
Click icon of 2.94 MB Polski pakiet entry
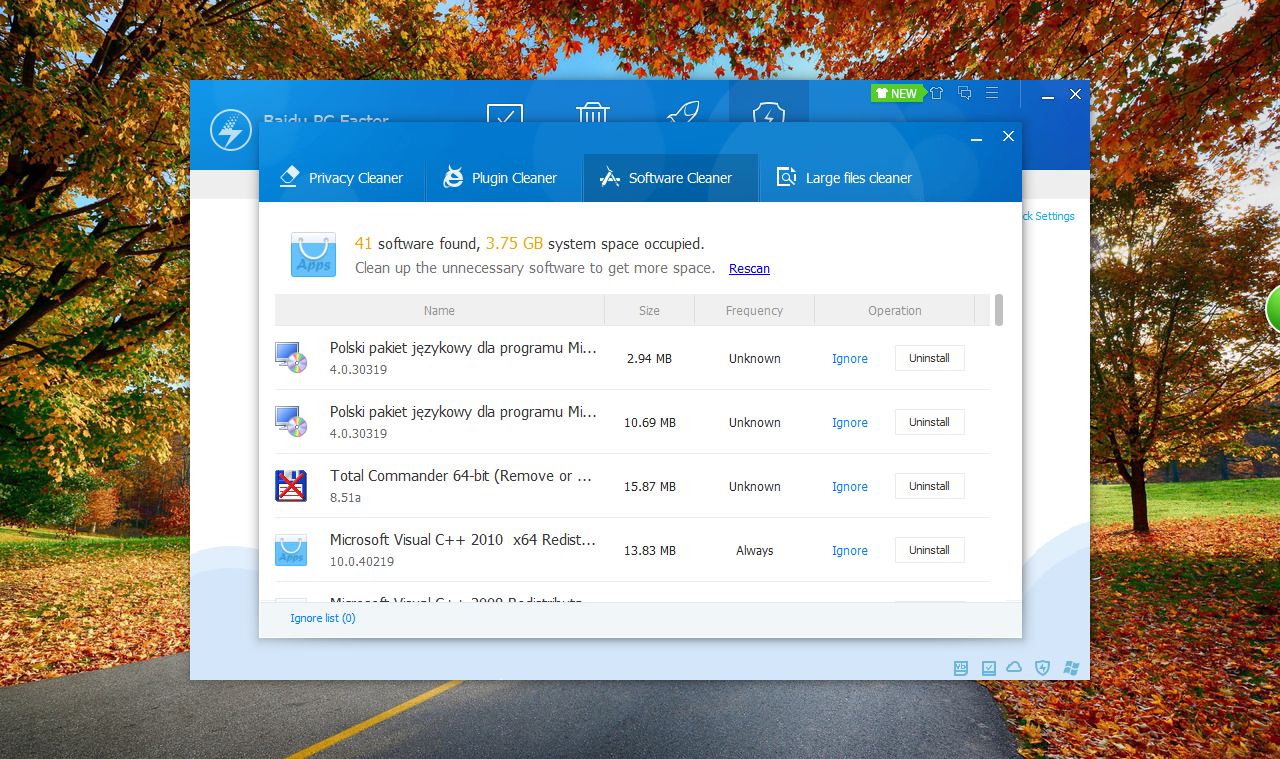click(x=291, y=358)
